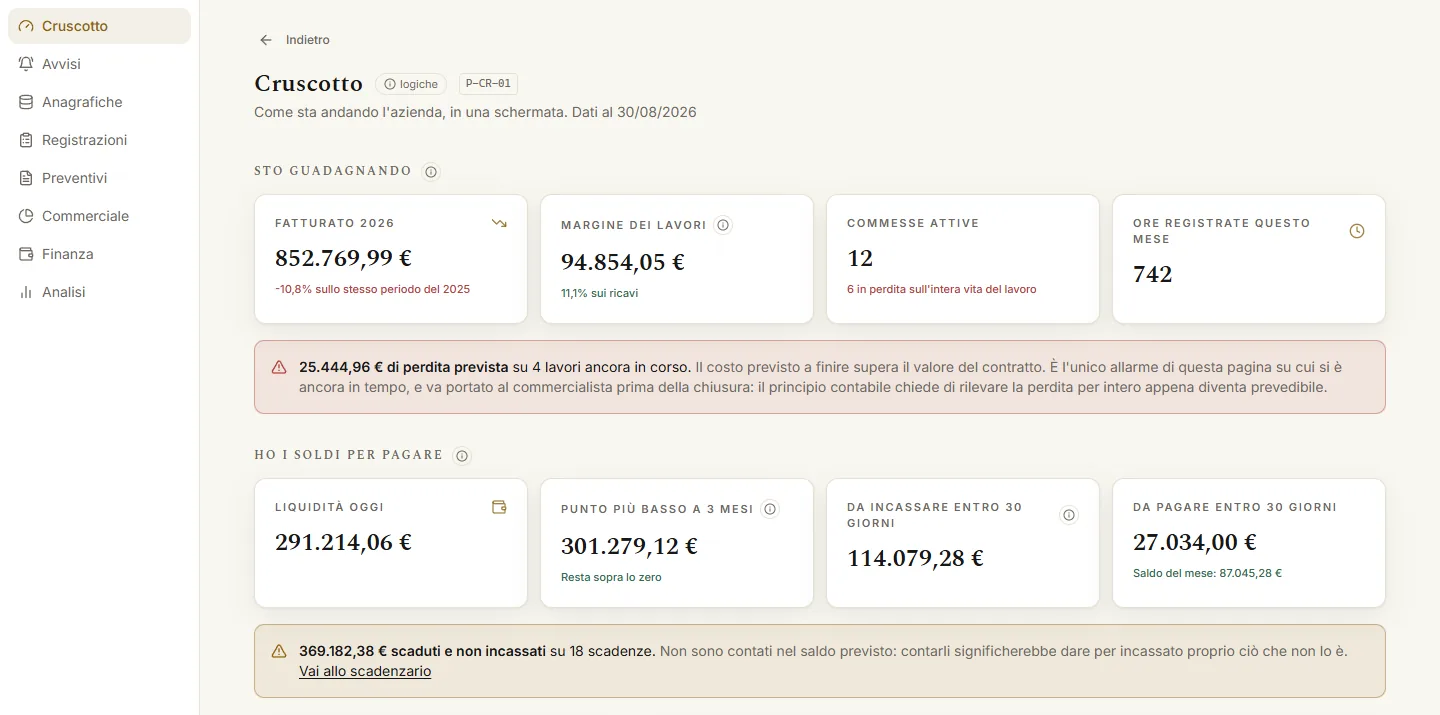
Task: Click the downward trend icon on Fatturato 2026
Action: 499,224
